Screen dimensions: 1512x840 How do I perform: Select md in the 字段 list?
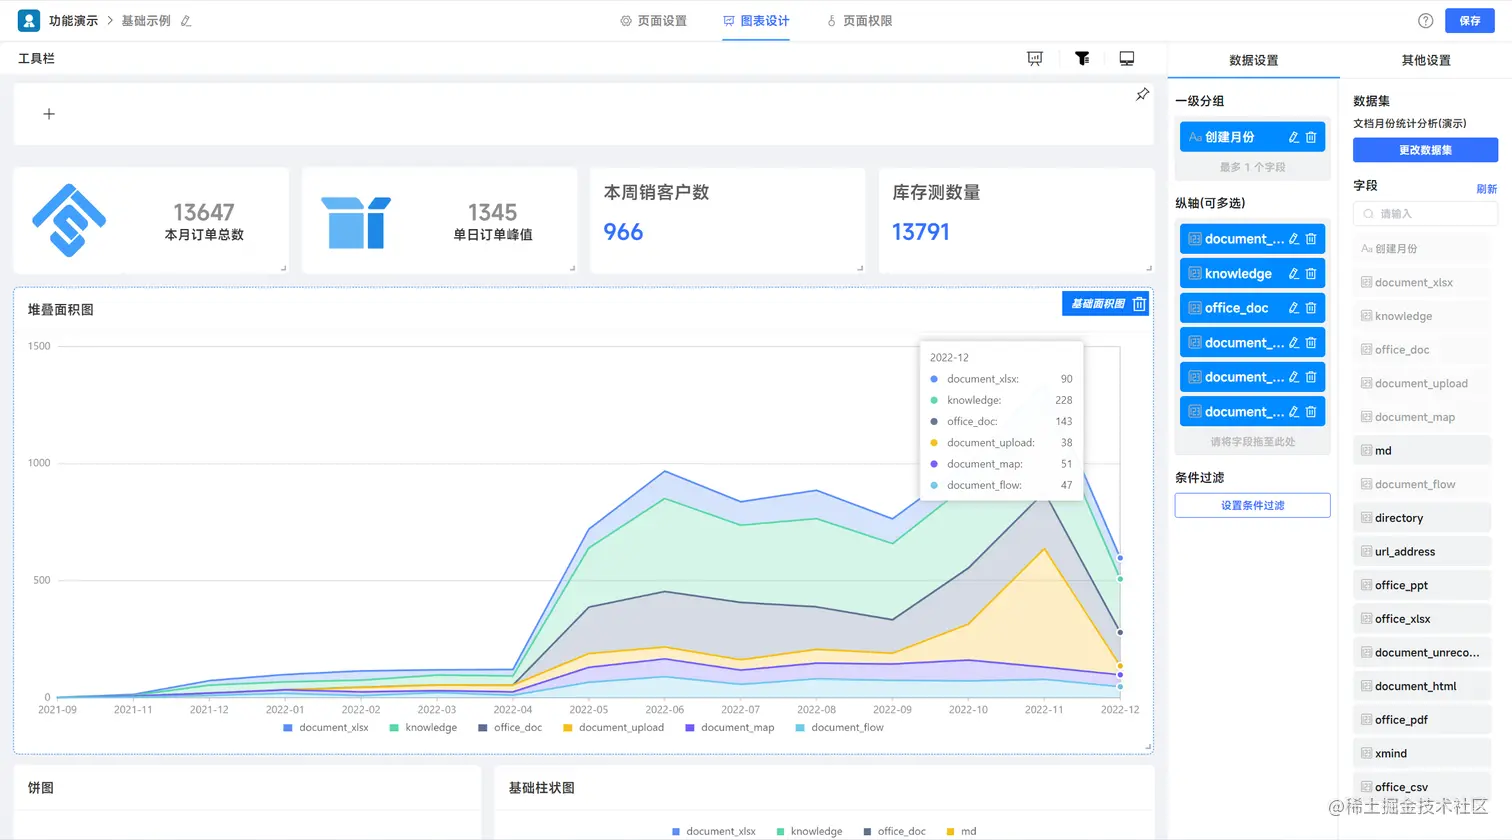tap(1422, 451)
